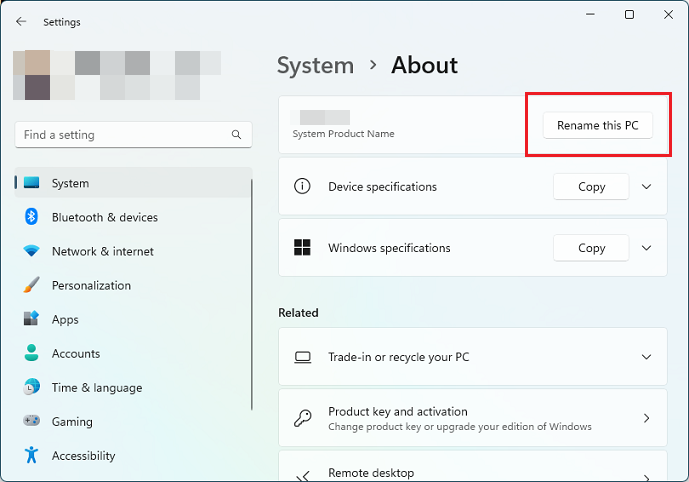This screenshot has width=689, height=482.
Task: Click 'Change product key or upgrade' description
Action: (460, 427)
